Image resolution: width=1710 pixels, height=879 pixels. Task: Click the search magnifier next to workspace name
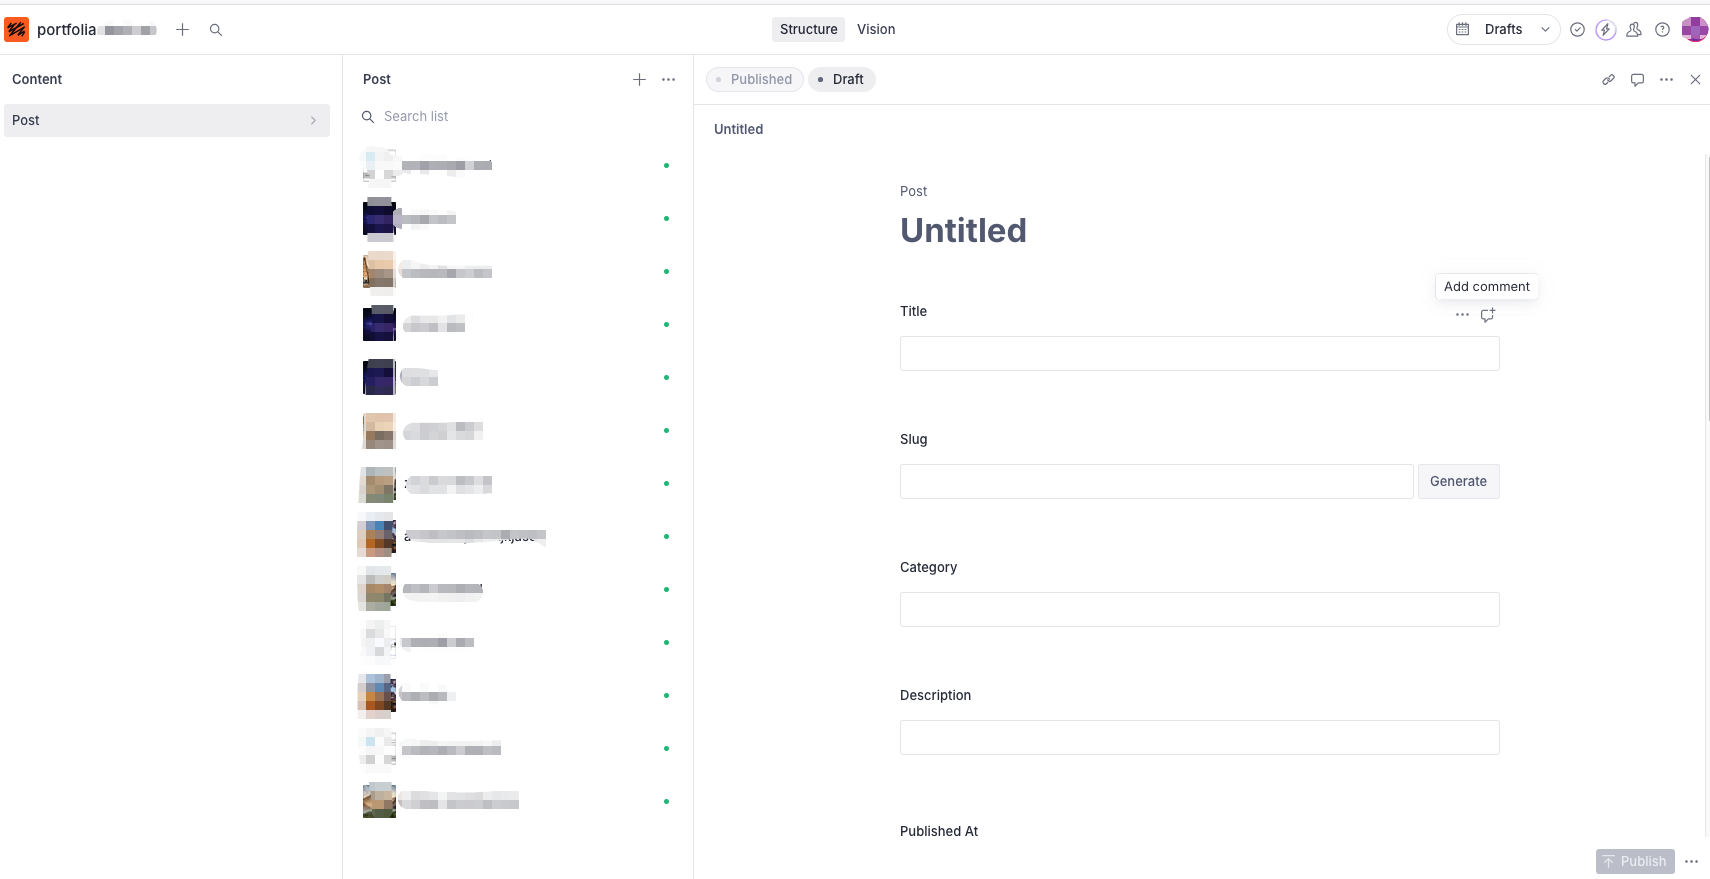[x=216, y=30]
